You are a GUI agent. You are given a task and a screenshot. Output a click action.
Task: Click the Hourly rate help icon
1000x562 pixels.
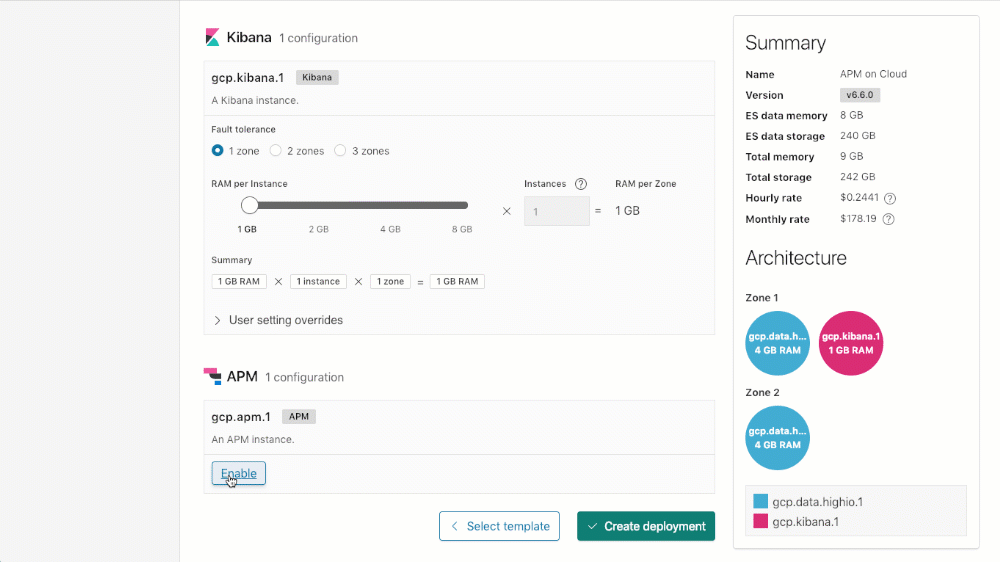890,199
